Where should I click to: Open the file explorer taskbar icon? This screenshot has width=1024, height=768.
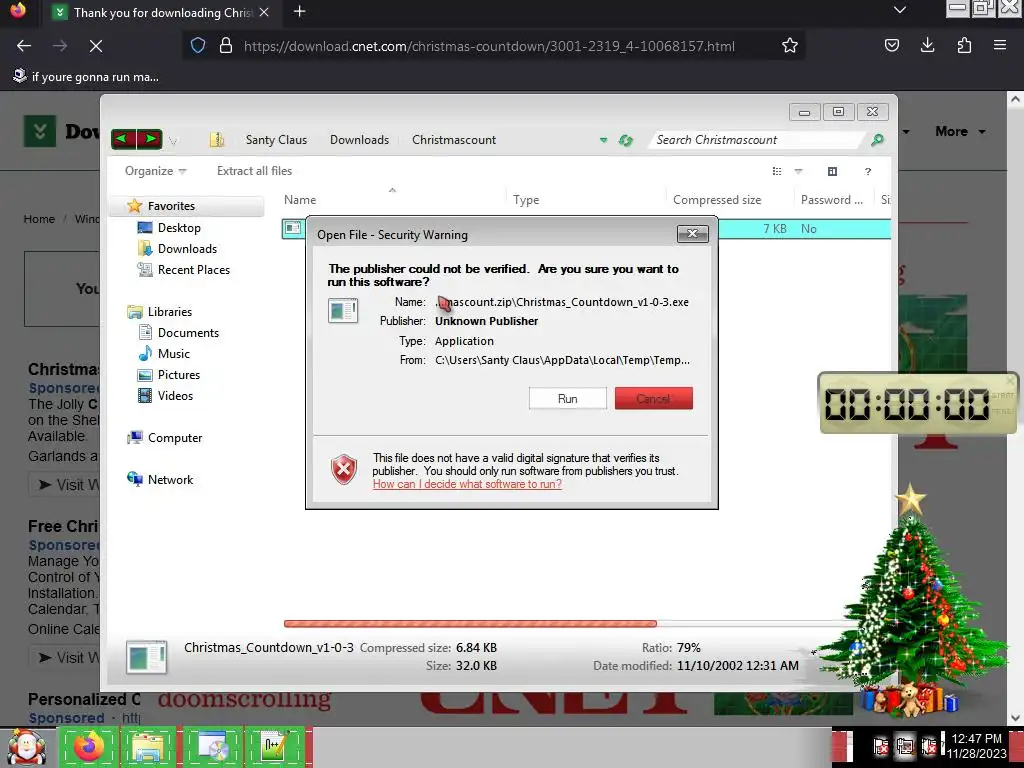[150, 747]
